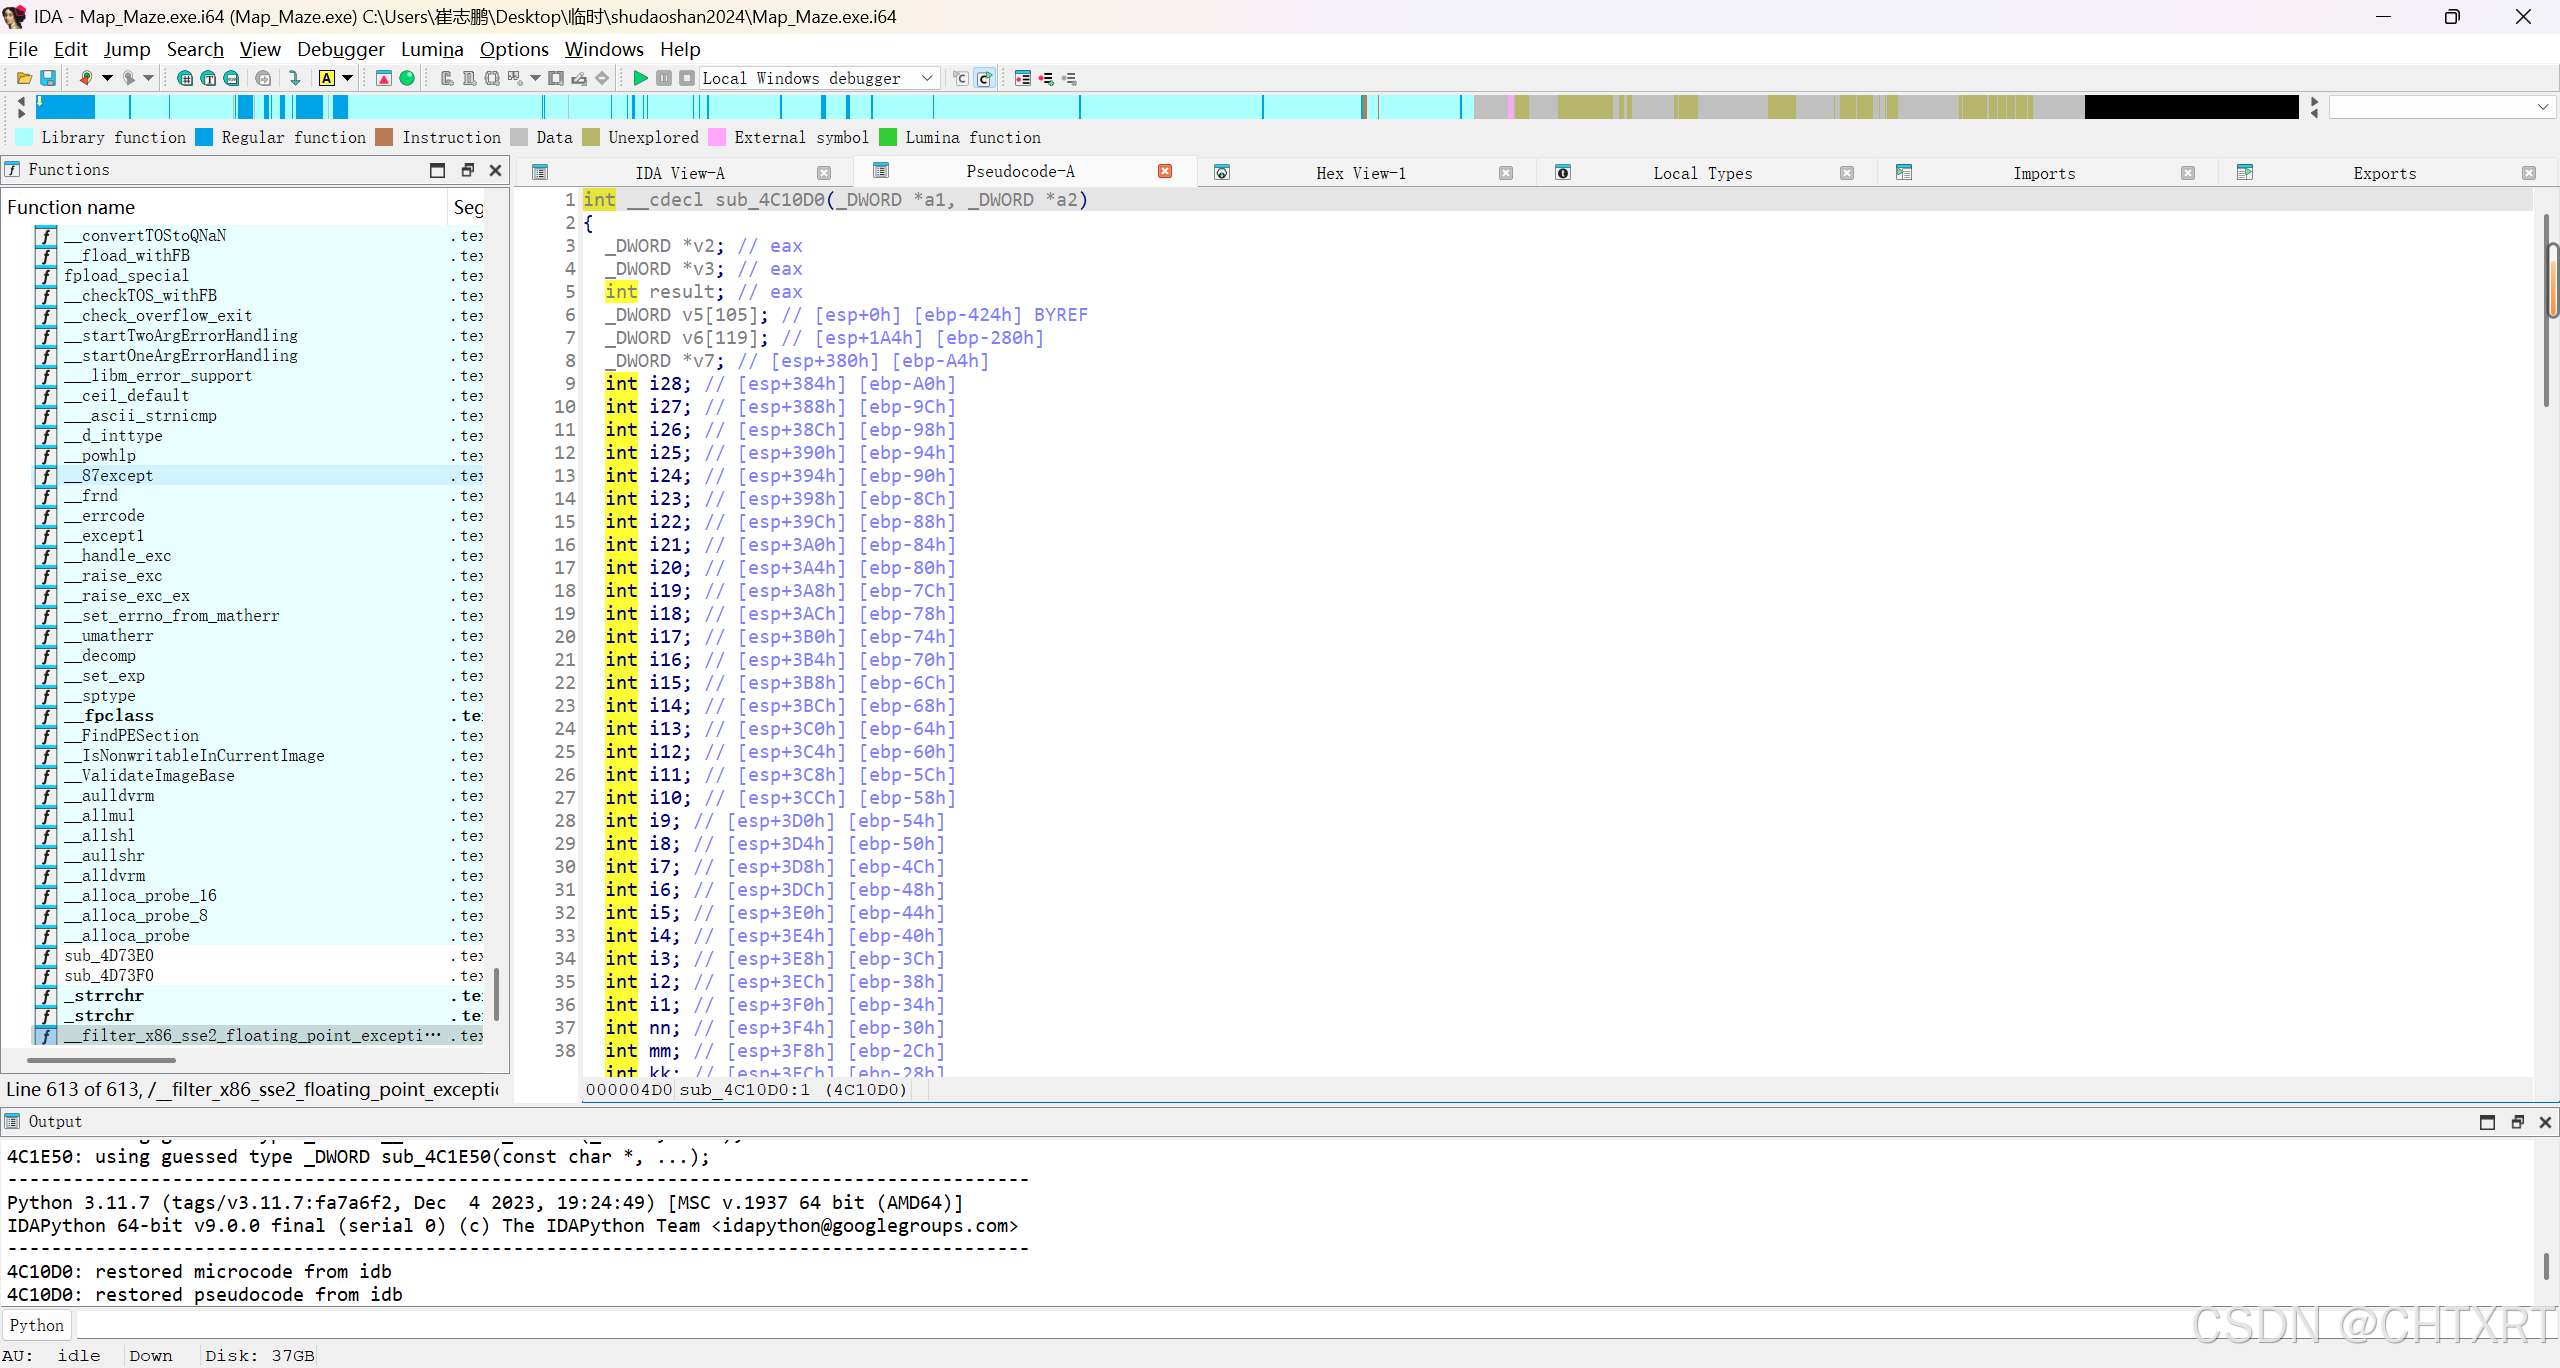
Task: Open the jump-back history dropdown arrow
Action: coord(107,78)
